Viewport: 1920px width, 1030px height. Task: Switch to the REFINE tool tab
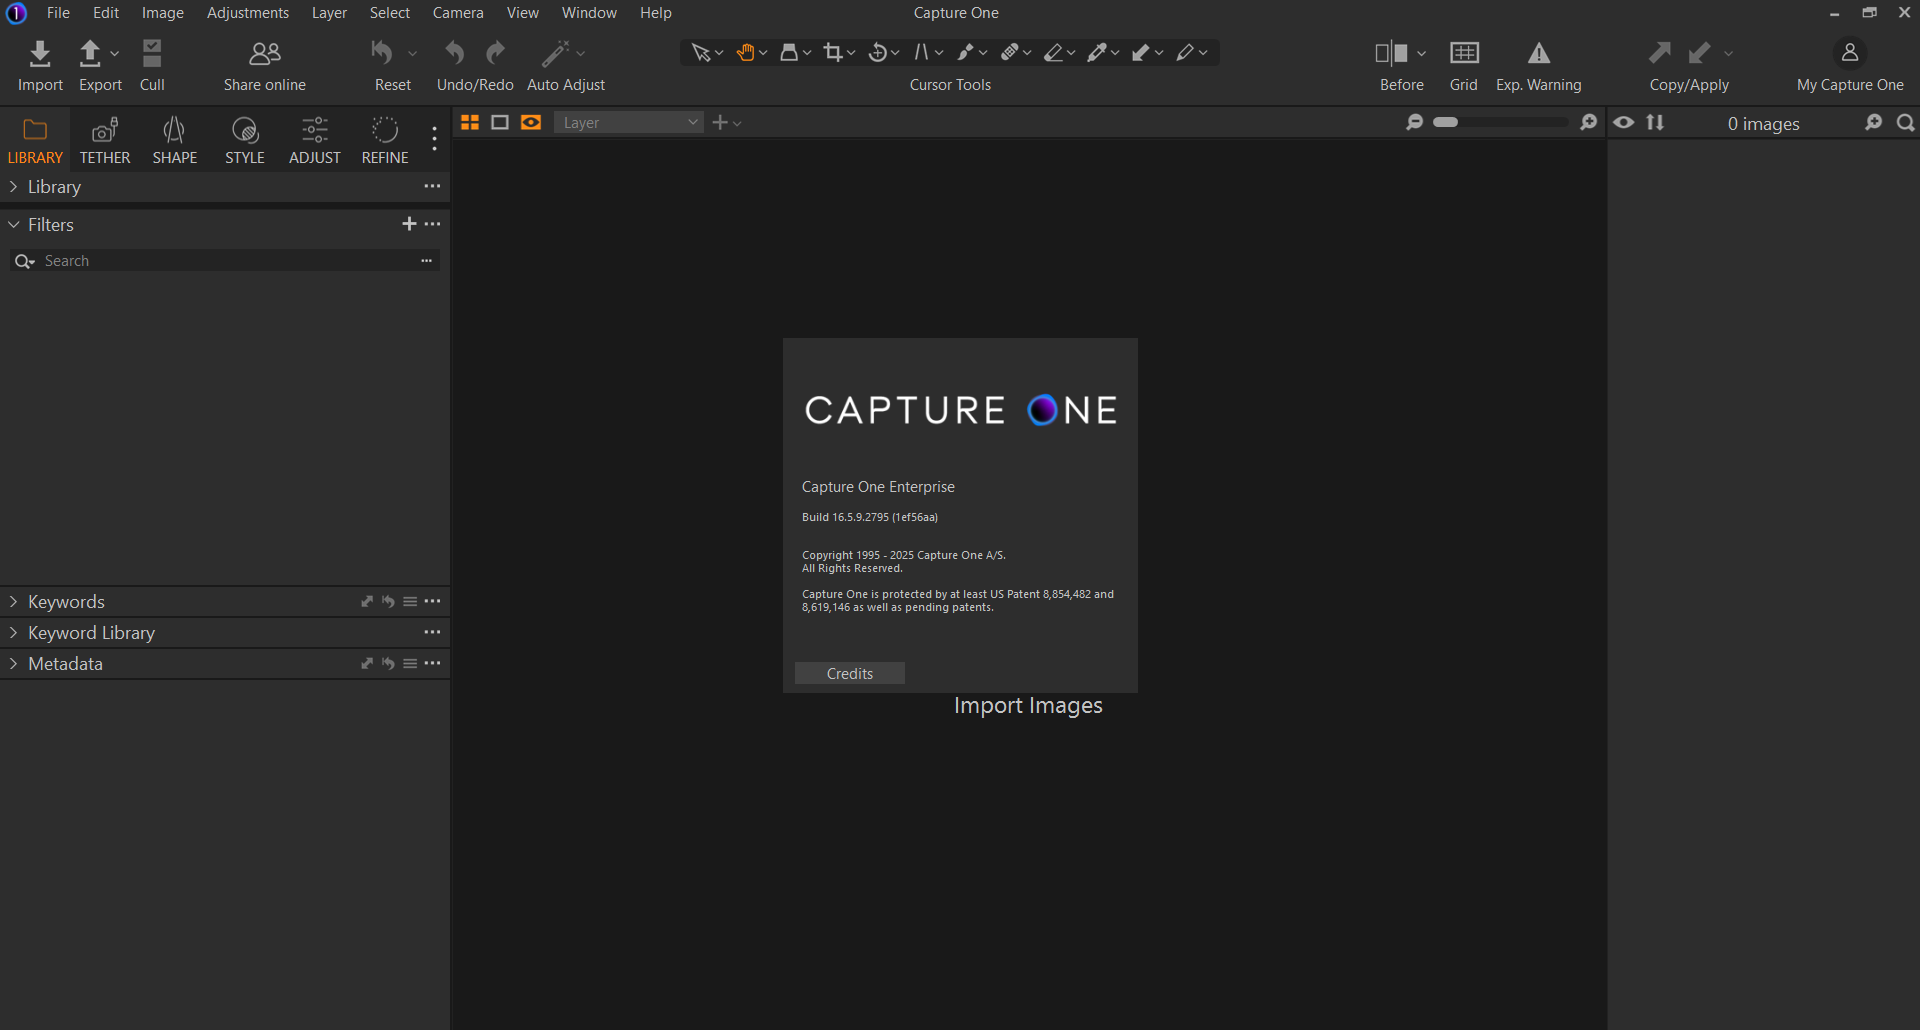point(385,140)
